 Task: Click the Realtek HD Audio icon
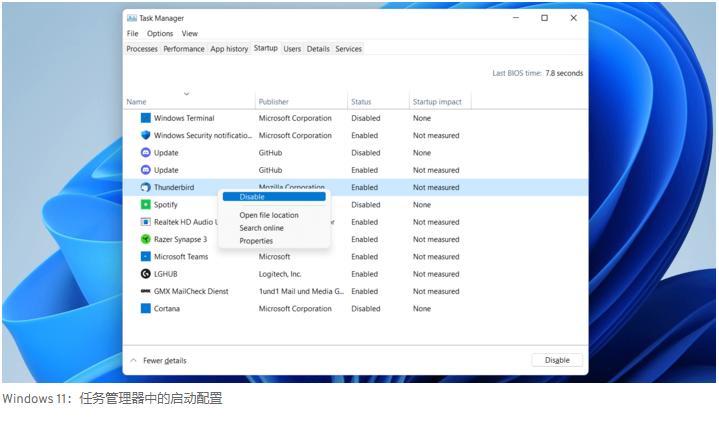145,222
